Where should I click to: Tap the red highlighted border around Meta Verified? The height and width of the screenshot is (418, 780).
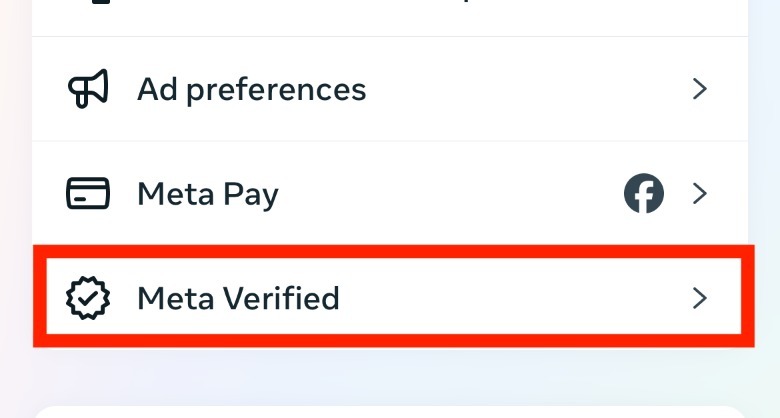(x=390, y=251)
